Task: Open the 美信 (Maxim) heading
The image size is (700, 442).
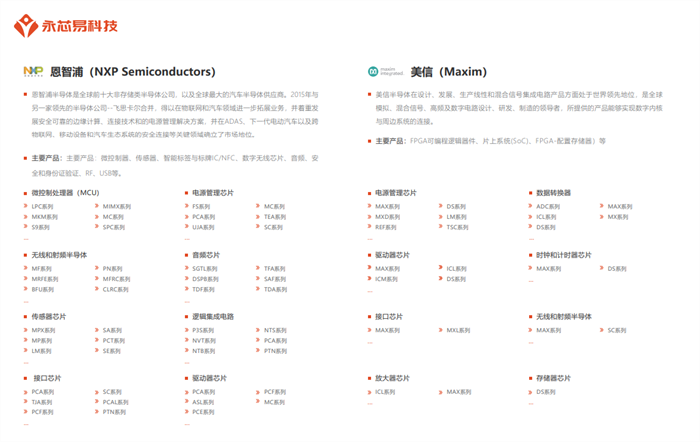Action: pyautogui.click(x=448, y=72)
